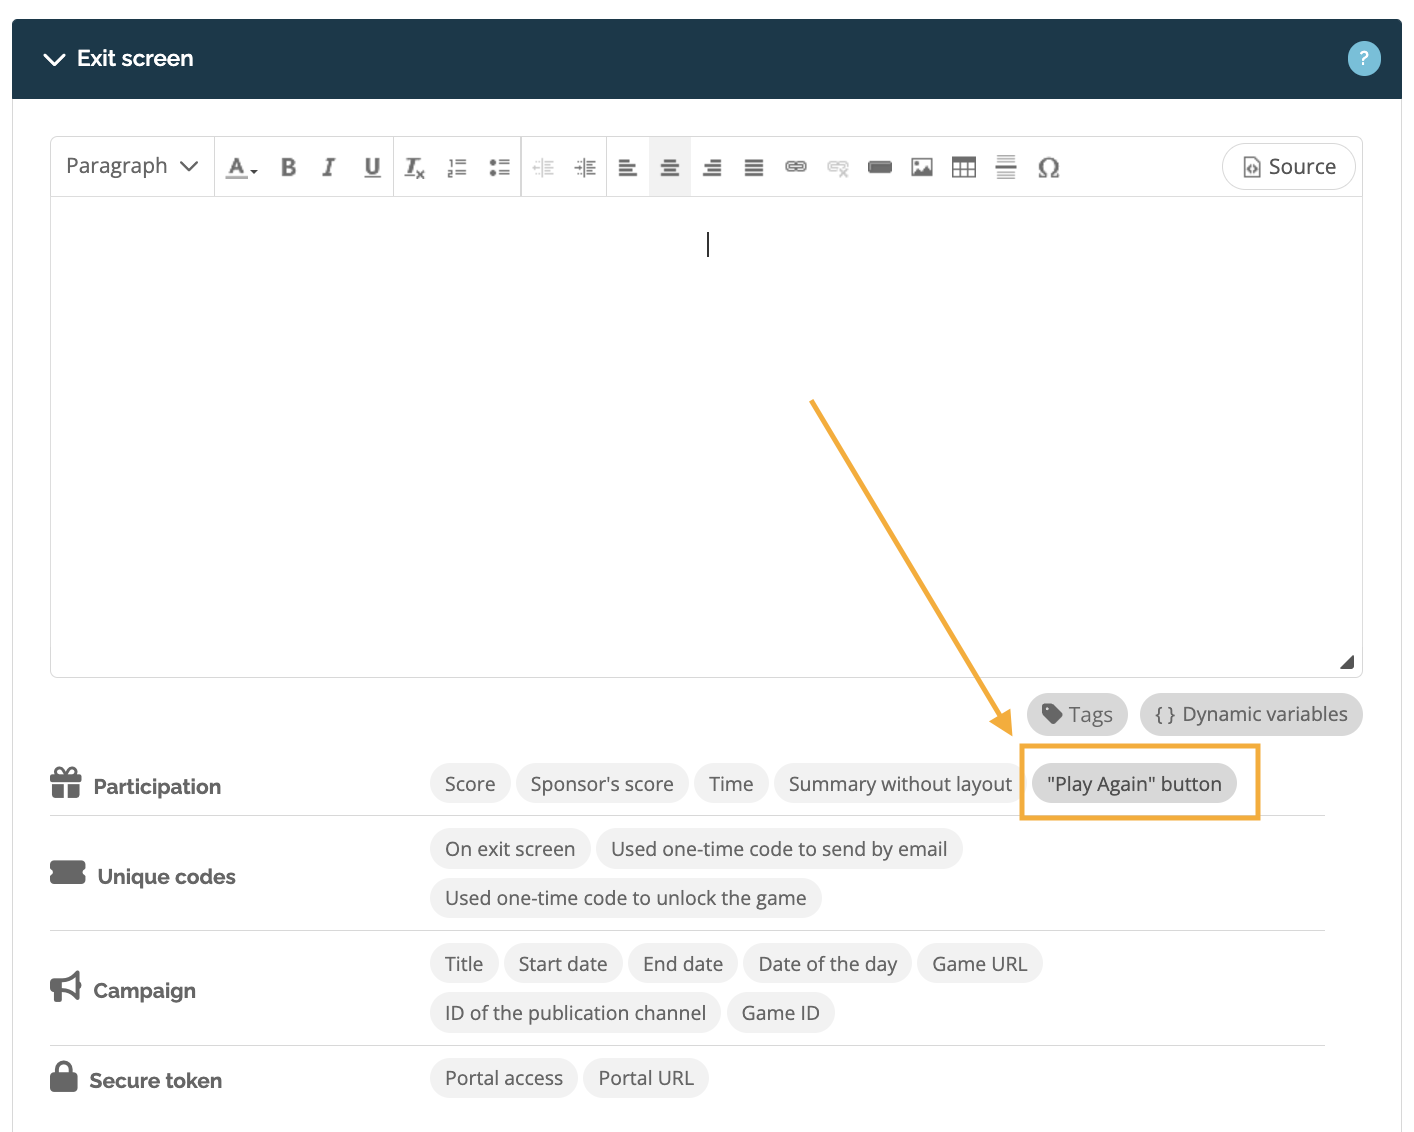Insert Used one-time code to unlock the game
1414x1132 pixels.
(626, 897)
